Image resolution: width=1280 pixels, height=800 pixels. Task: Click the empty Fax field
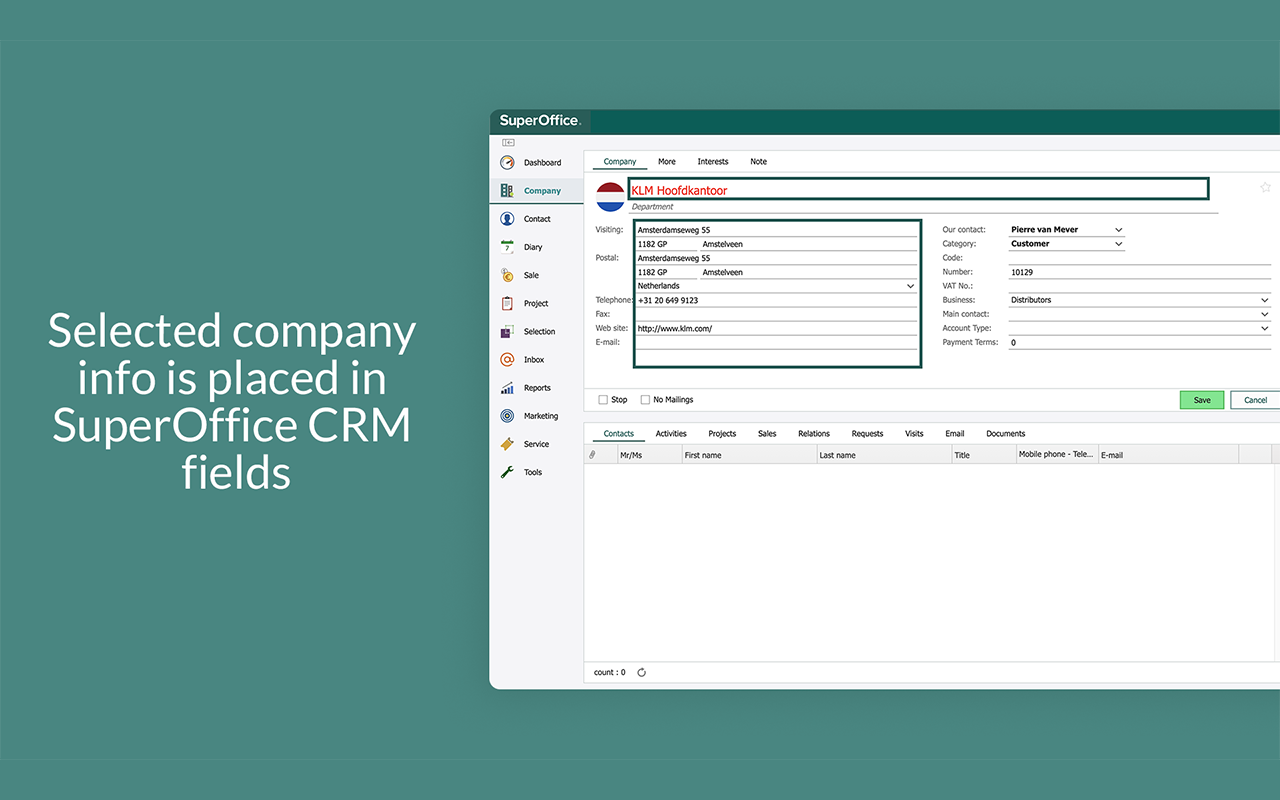pos(776,314)
